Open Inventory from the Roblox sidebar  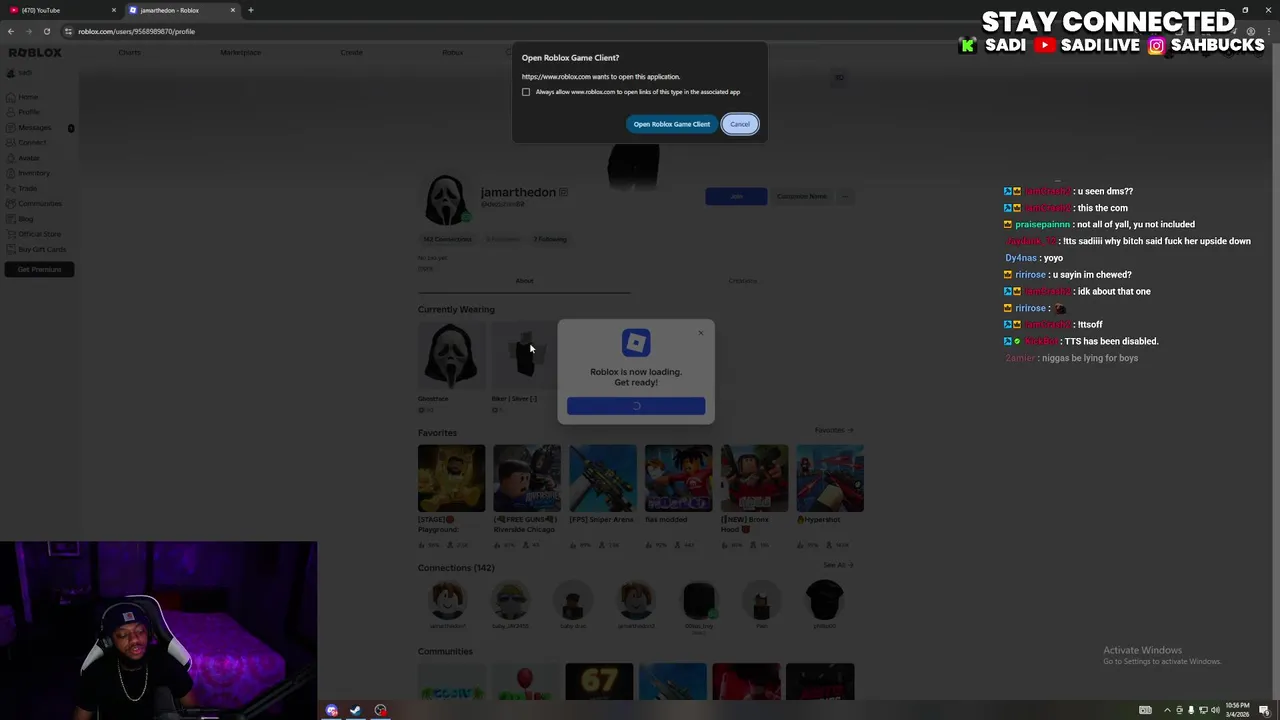34,172
